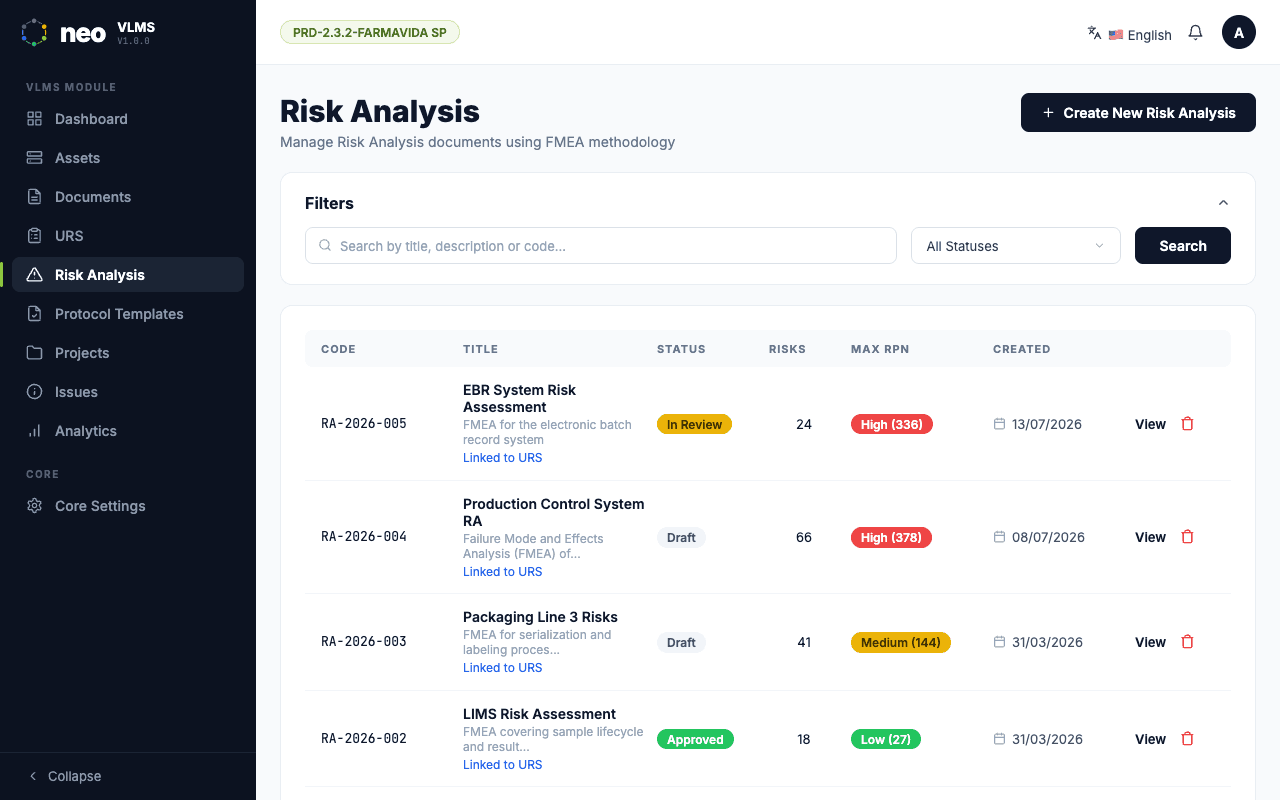Click the Core Settings gear icon
Image resolution: width=1280 pixels, height=800 pixels.
point(34,506)
